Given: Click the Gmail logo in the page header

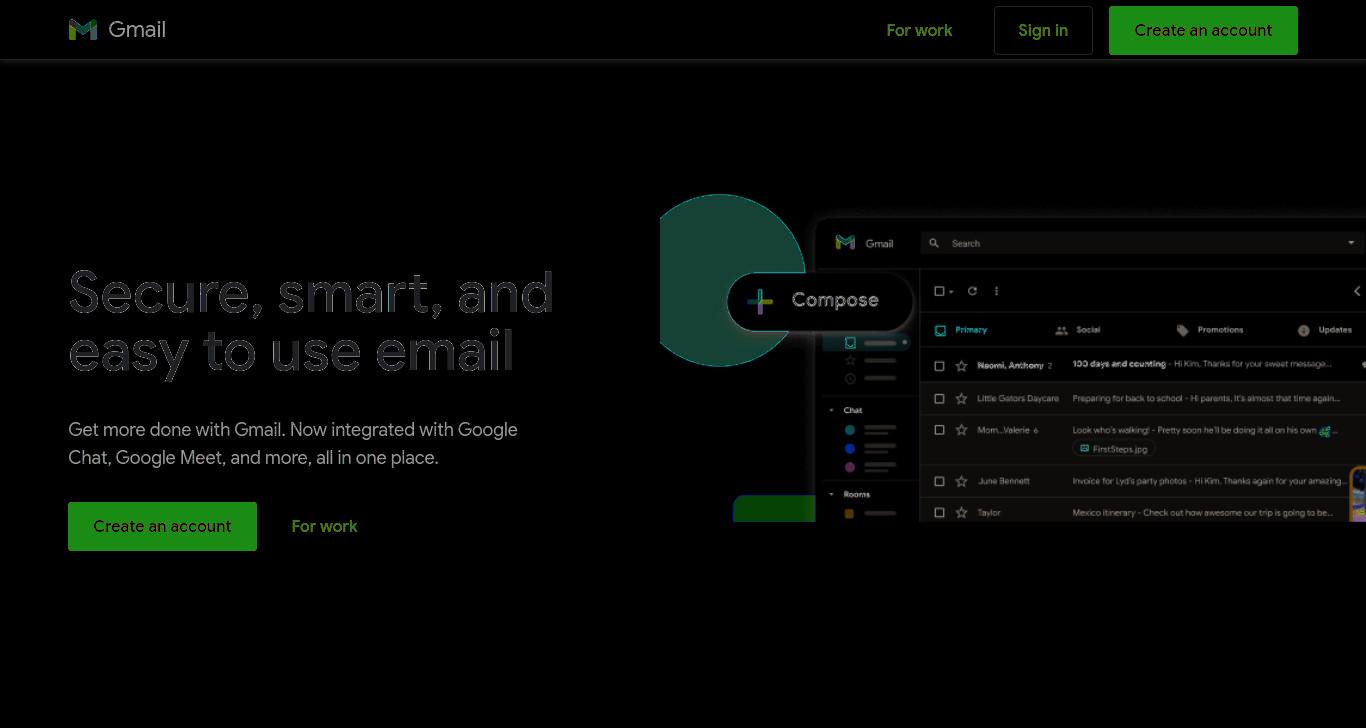Looking at the screenshot, I should tap(117, 30).
